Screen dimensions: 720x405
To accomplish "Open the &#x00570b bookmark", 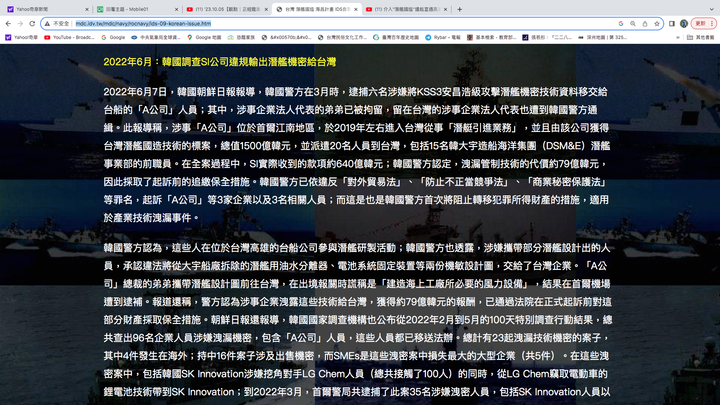I will 287,37.
